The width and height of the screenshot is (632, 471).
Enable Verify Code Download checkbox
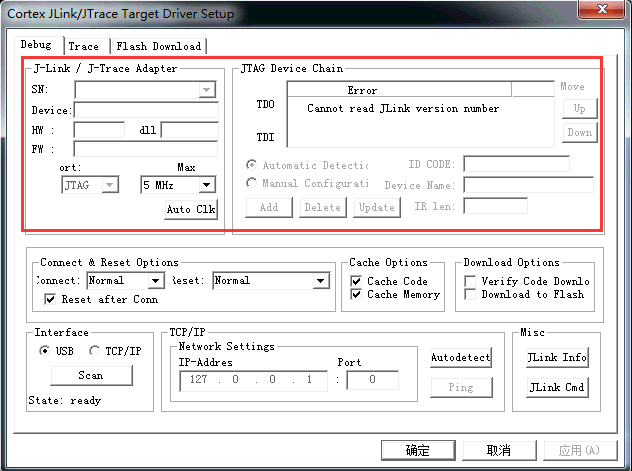click(x=470, y=281)
